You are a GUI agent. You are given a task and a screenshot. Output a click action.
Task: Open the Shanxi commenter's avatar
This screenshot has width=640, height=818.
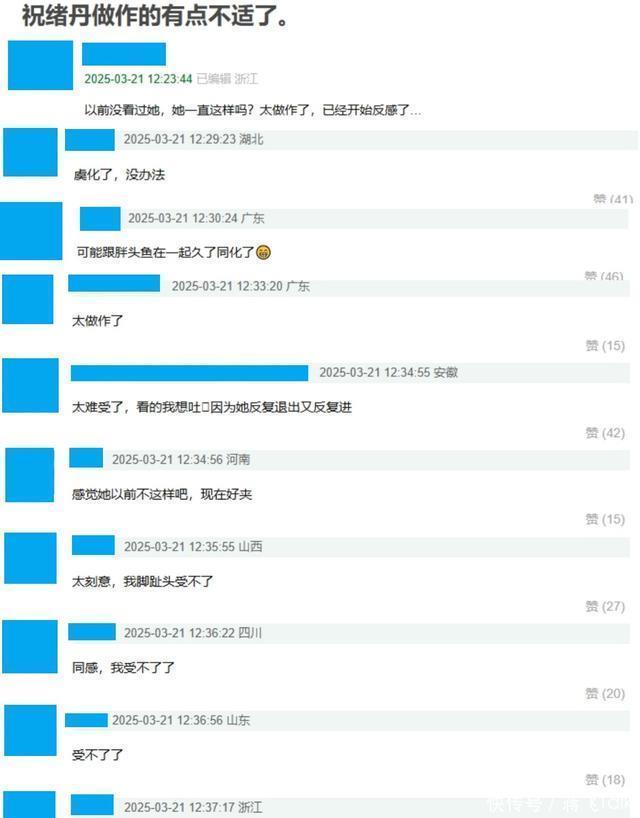click(30, 558)
